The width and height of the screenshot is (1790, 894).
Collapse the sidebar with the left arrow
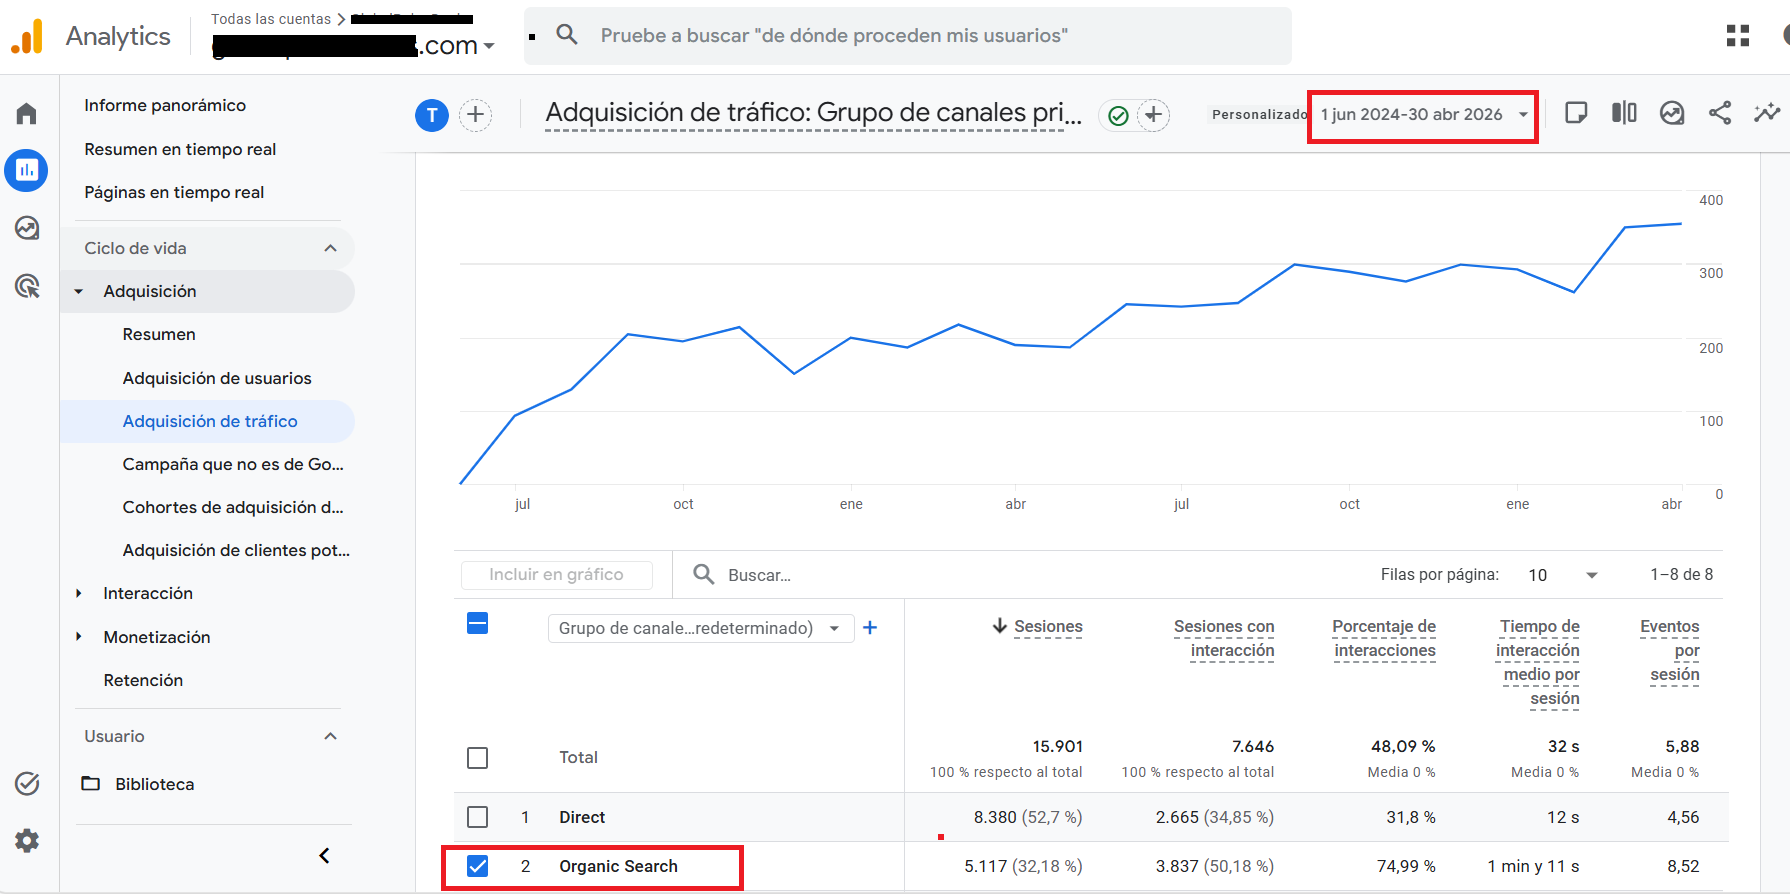324,856
